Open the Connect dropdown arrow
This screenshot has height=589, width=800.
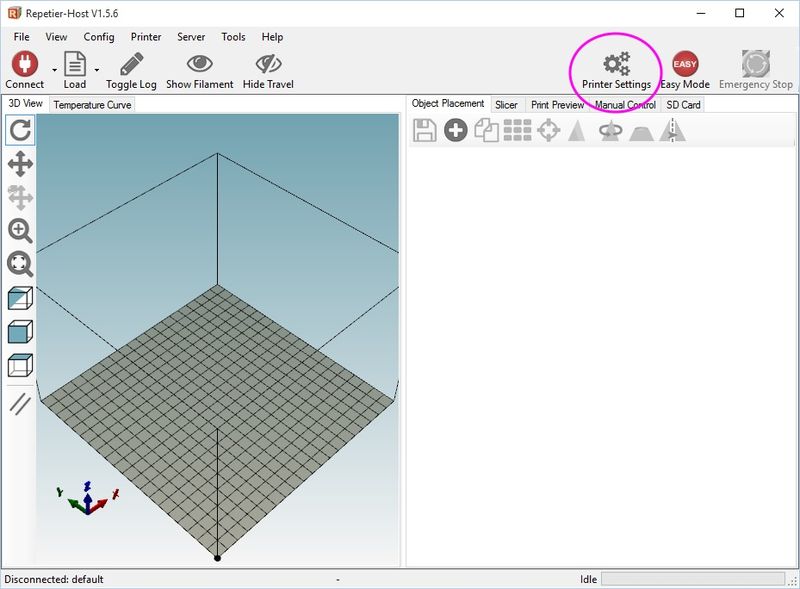tap(54, 70)
